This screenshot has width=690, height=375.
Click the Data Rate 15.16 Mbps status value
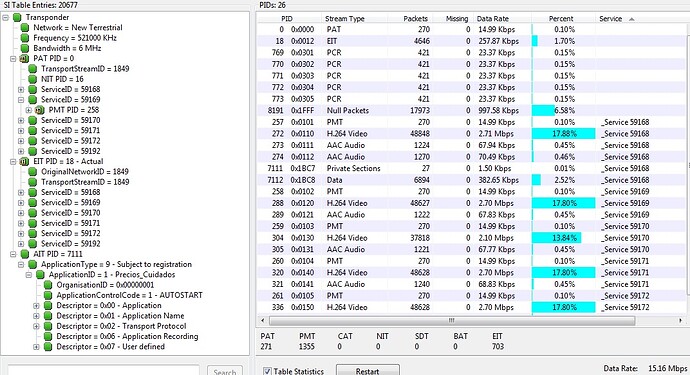click(x=668, y=368)
